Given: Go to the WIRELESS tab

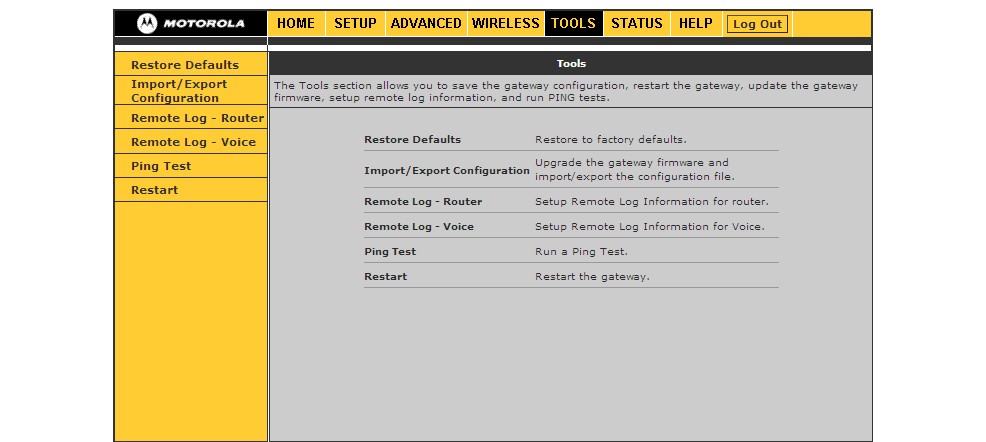Looking at the screenshot, I should click(x=506, y=24).
